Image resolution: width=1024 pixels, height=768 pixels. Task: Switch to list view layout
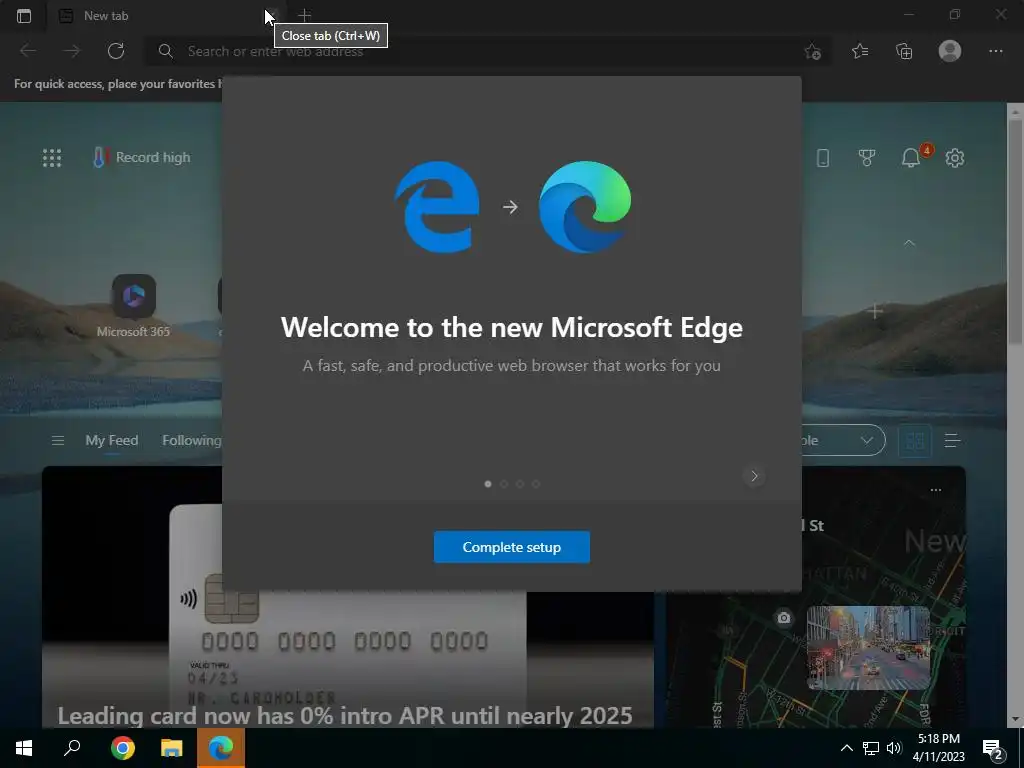[x=952, y=441]
